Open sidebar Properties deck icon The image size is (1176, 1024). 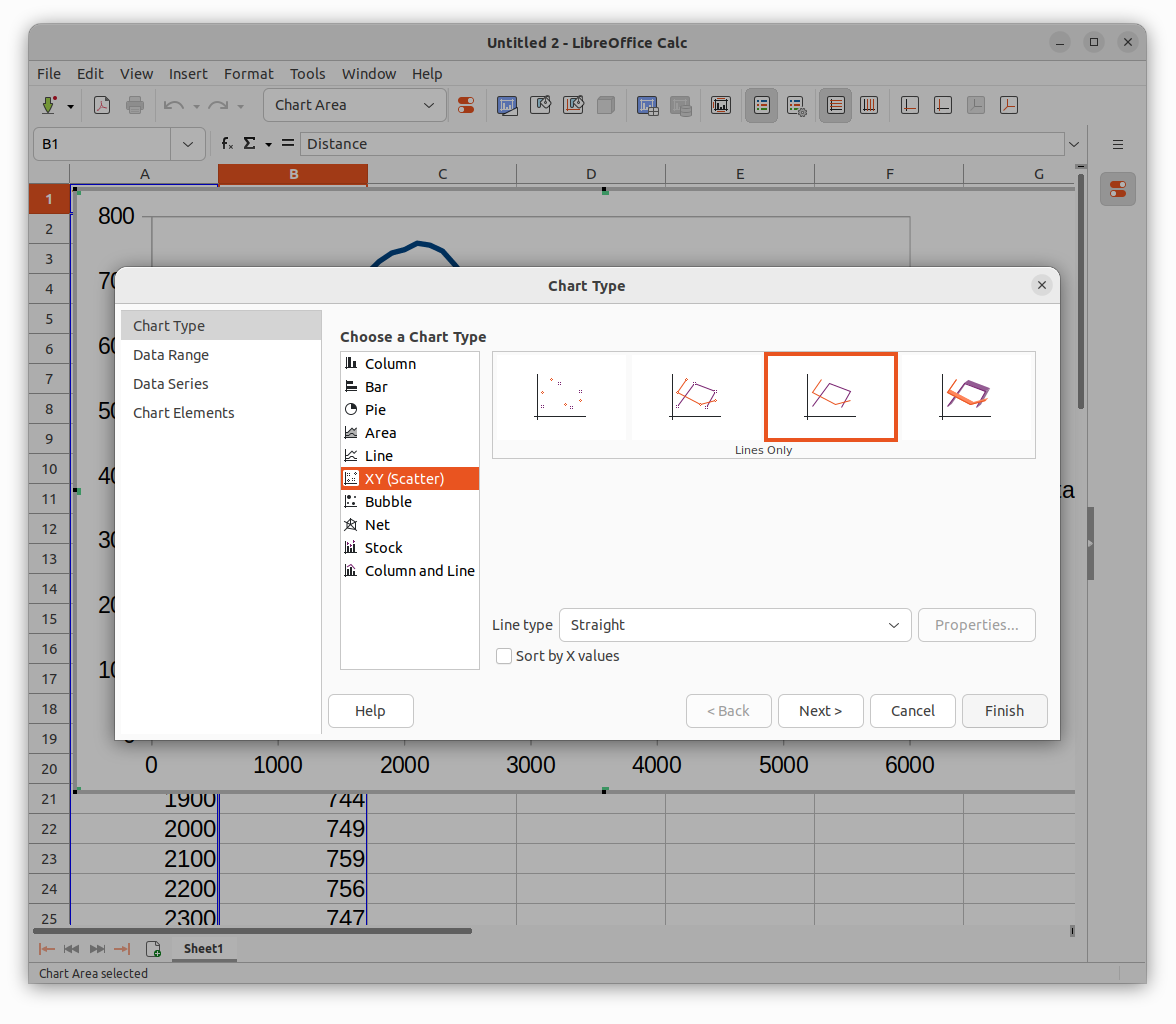tap(1118, 190)
